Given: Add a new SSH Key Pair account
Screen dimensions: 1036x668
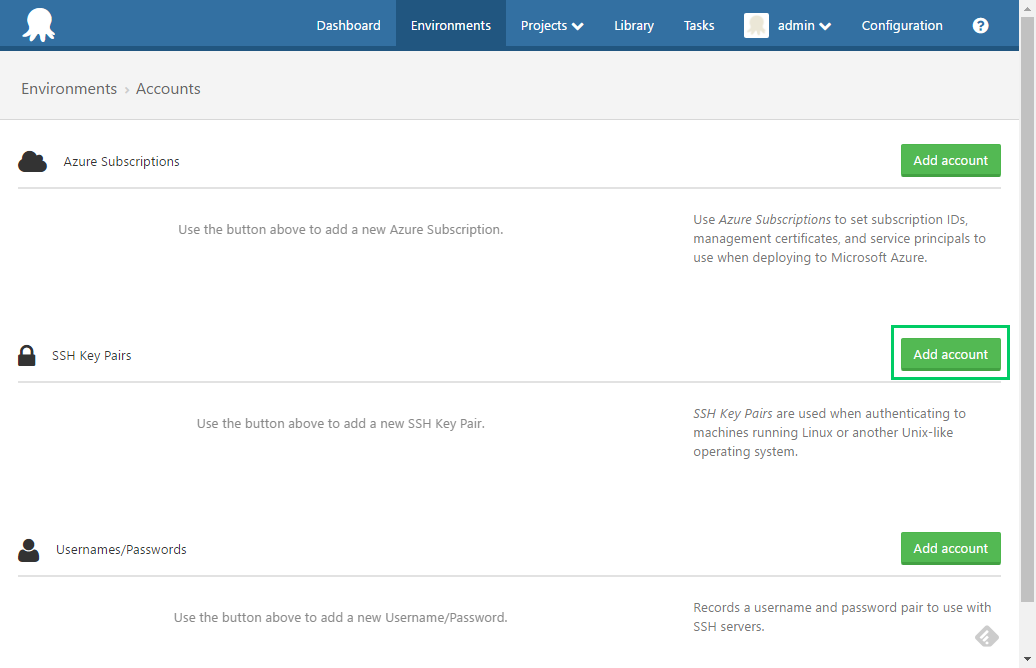Looking at the screenshot, I should (950, 355).
